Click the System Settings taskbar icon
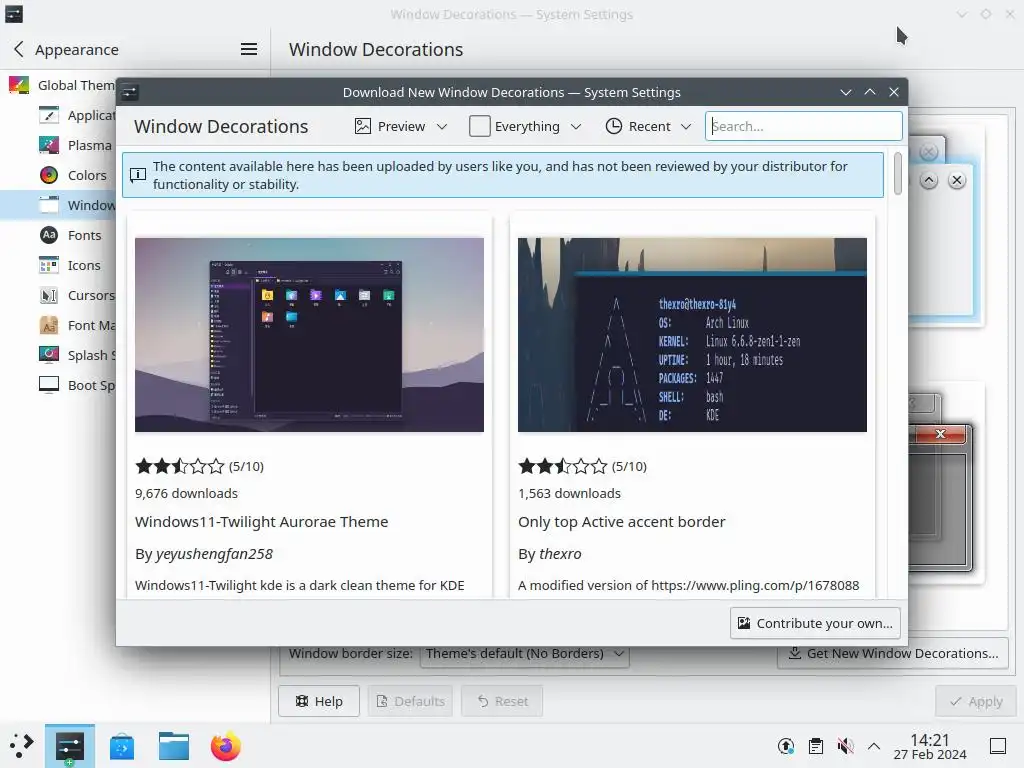1024x768 pixels. tap(70, 746)
